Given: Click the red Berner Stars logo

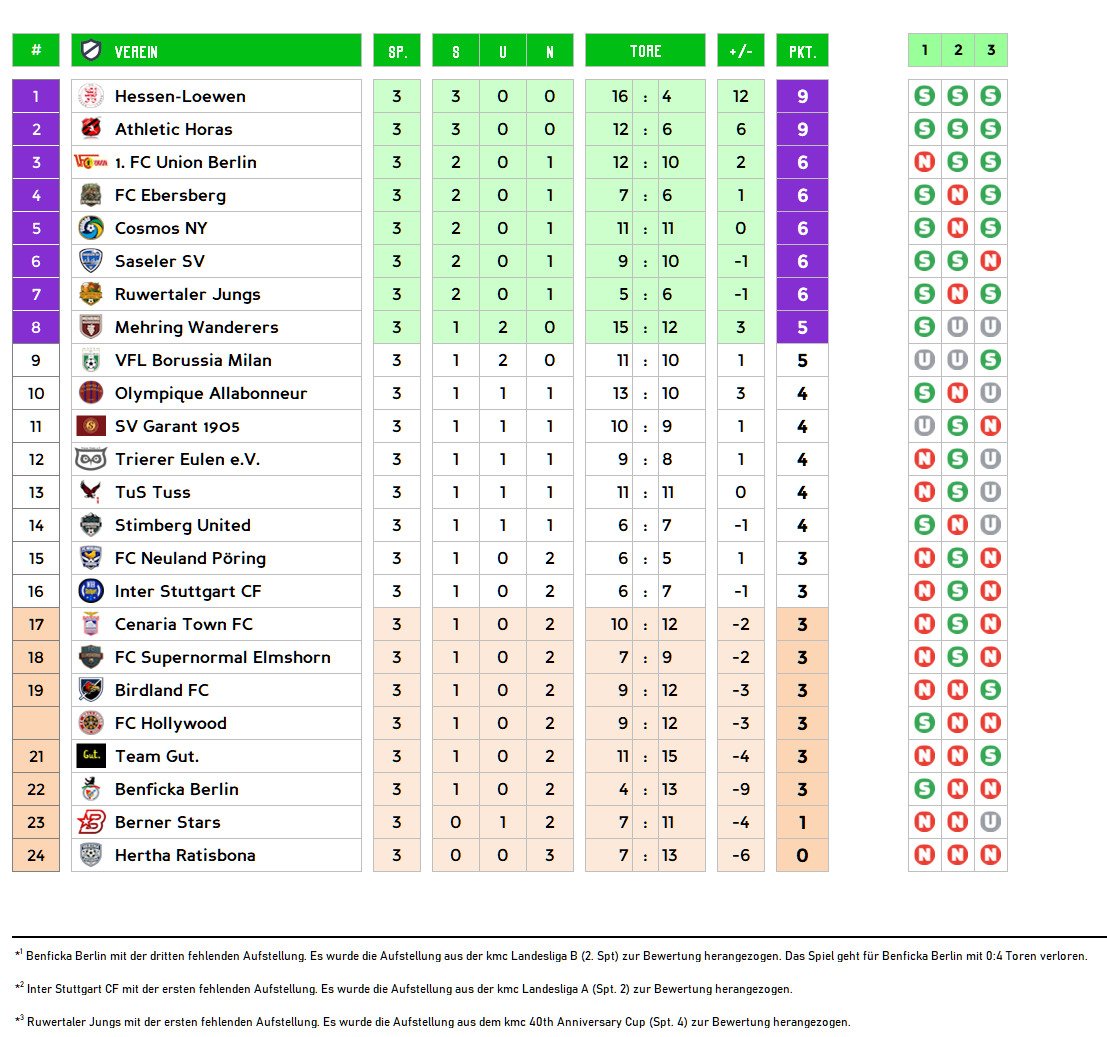Looking at the screenshot, I should tap(91, 822).
